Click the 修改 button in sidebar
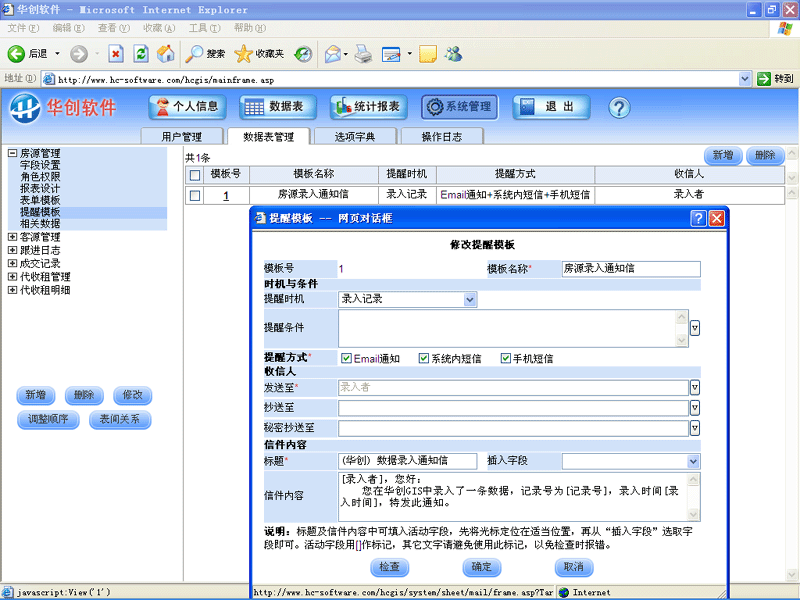800x600 pixels. point(133,395)
